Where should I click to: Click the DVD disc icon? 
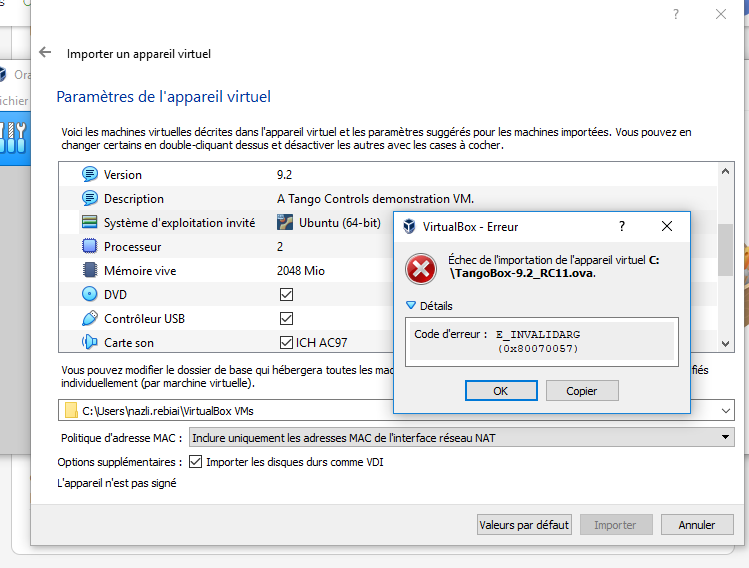coord(89,294)
